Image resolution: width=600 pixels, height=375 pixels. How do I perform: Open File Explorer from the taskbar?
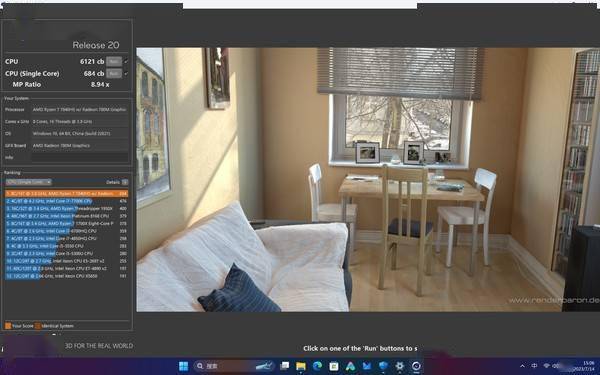pos(301,366)
